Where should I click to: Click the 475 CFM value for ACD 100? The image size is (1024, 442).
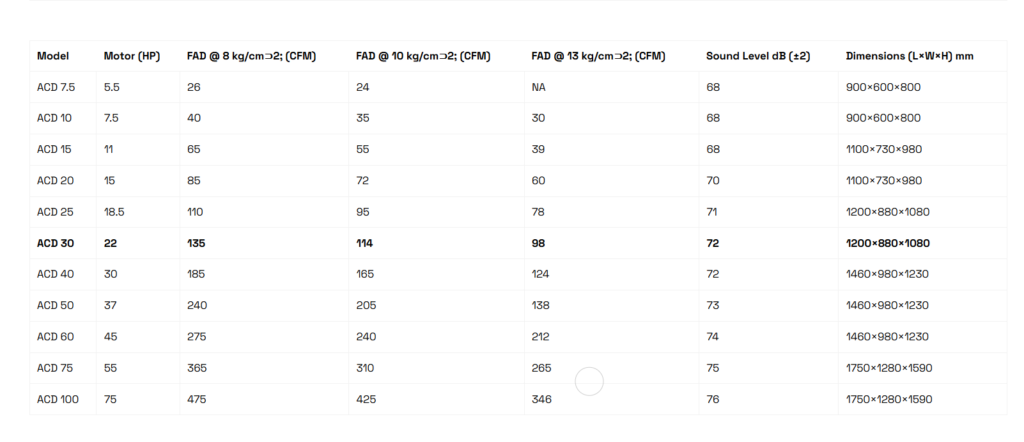click(196, 399)
